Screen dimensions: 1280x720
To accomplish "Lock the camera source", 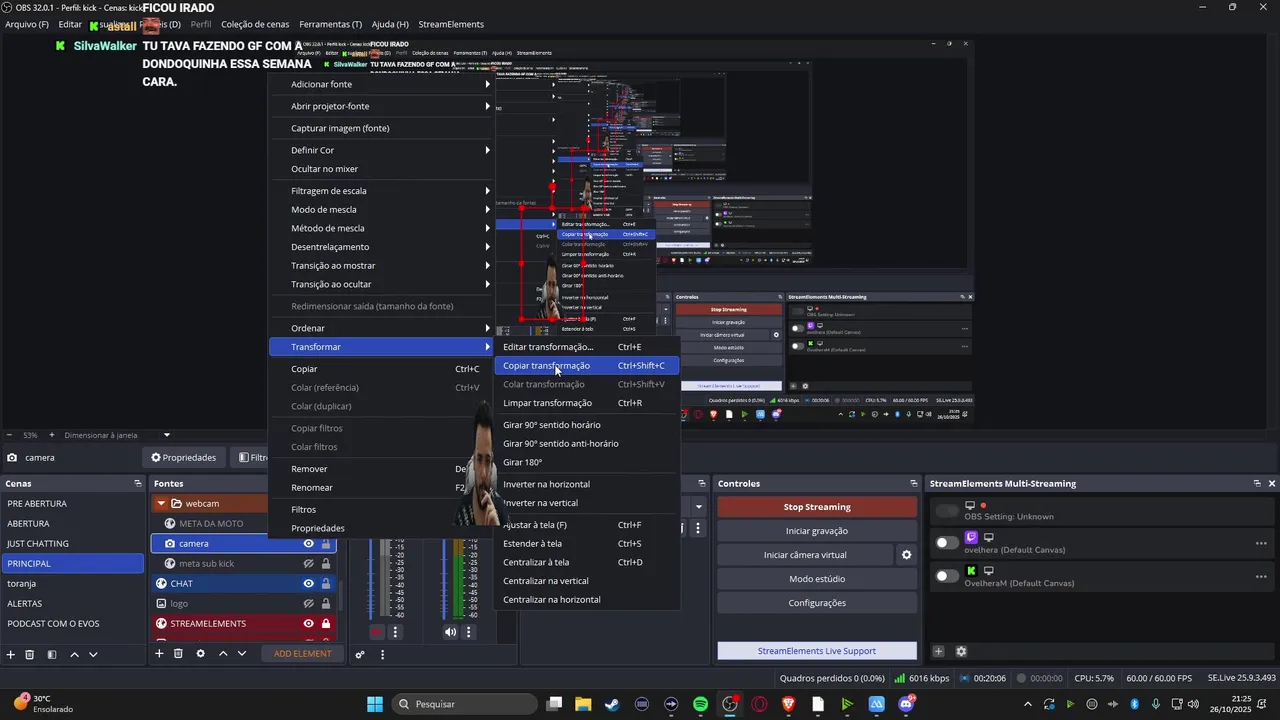I will [x=325, y=543].
